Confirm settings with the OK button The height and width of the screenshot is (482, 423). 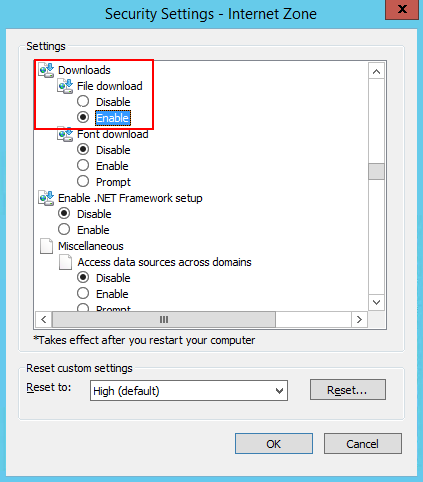pos(274,444)
